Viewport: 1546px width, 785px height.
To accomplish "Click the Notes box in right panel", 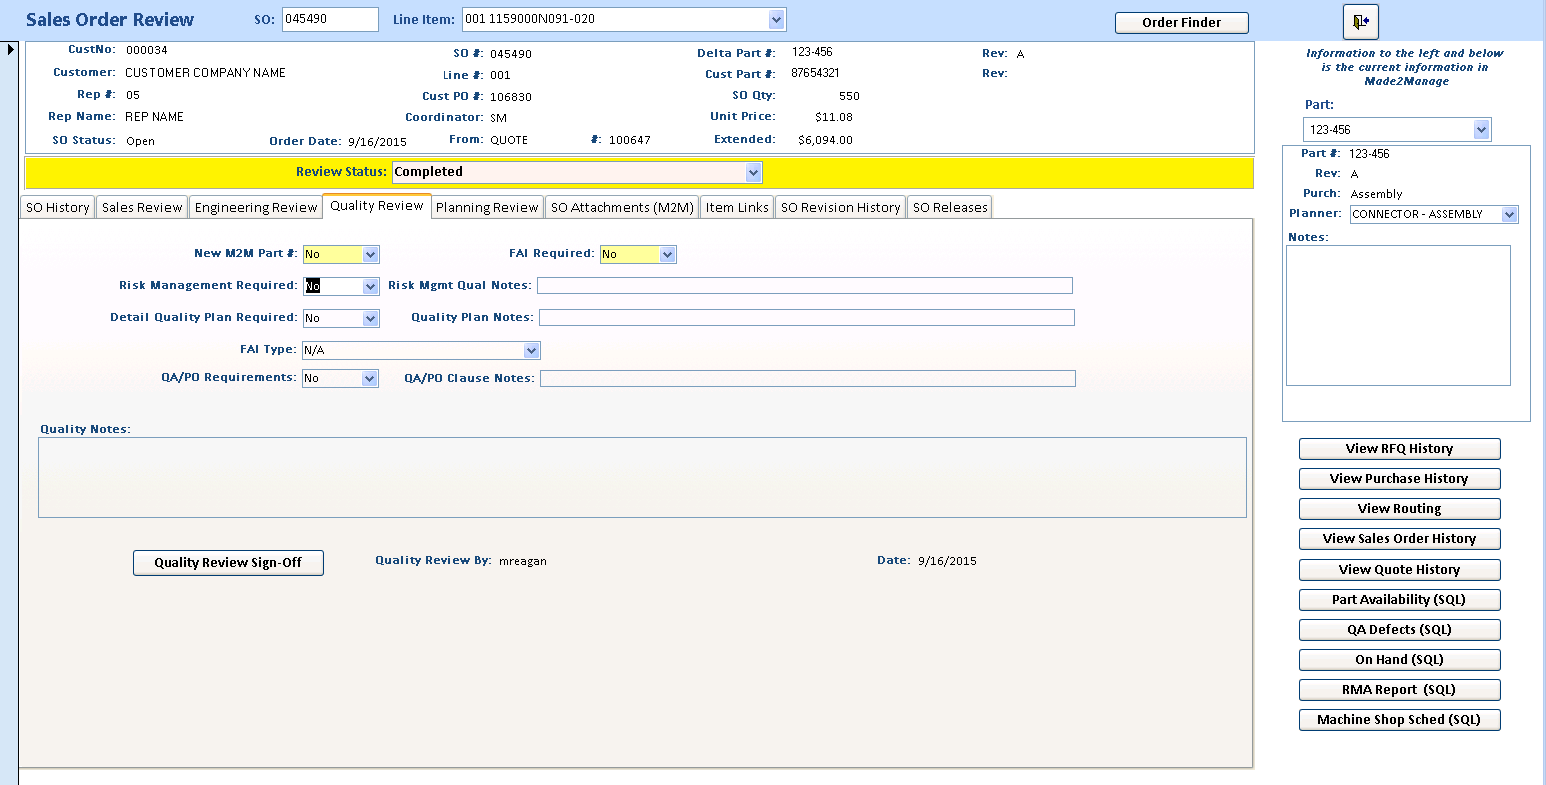I will [1398, 315].
